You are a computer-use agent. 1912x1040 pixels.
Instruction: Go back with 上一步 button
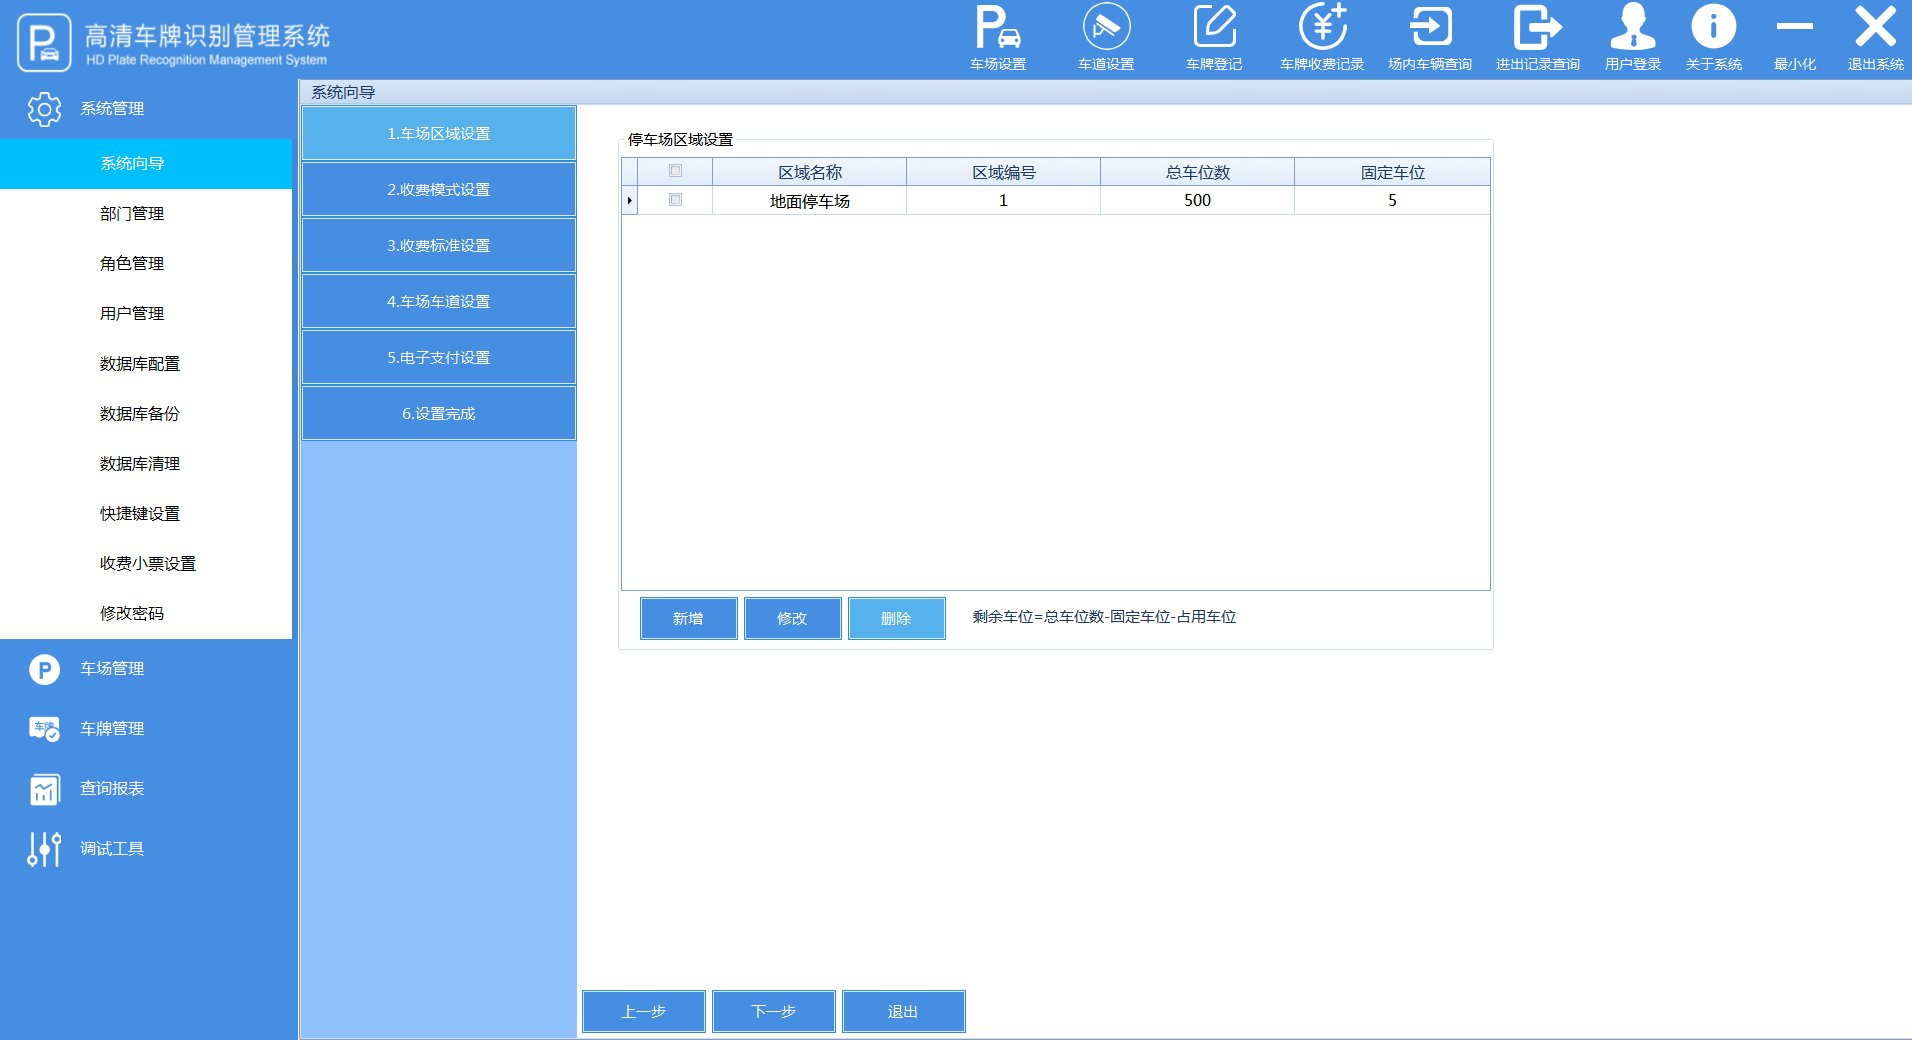point(644,1012)
